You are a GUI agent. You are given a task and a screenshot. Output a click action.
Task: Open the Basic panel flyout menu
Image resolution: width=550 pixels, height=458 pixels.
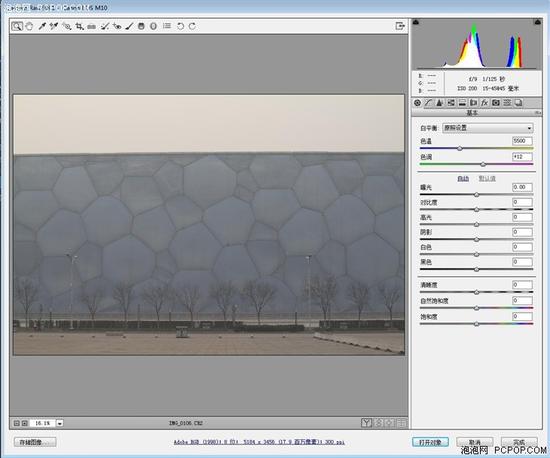click(x=538, y=113)
